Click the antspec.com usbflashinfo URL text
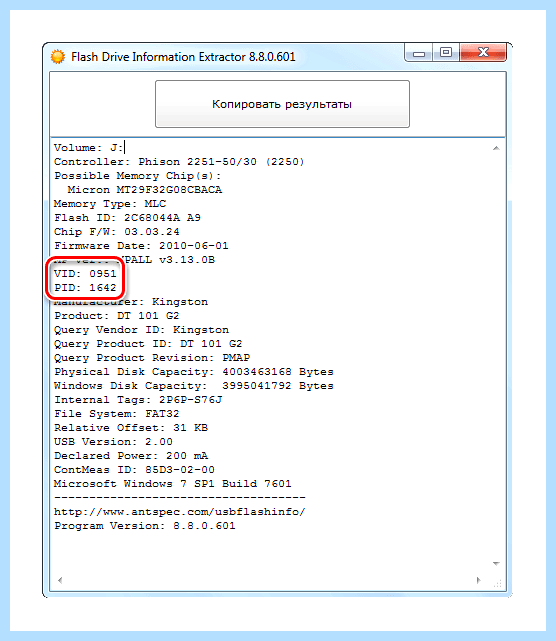The height and width of the screenshot is (641, 556). 179,511
